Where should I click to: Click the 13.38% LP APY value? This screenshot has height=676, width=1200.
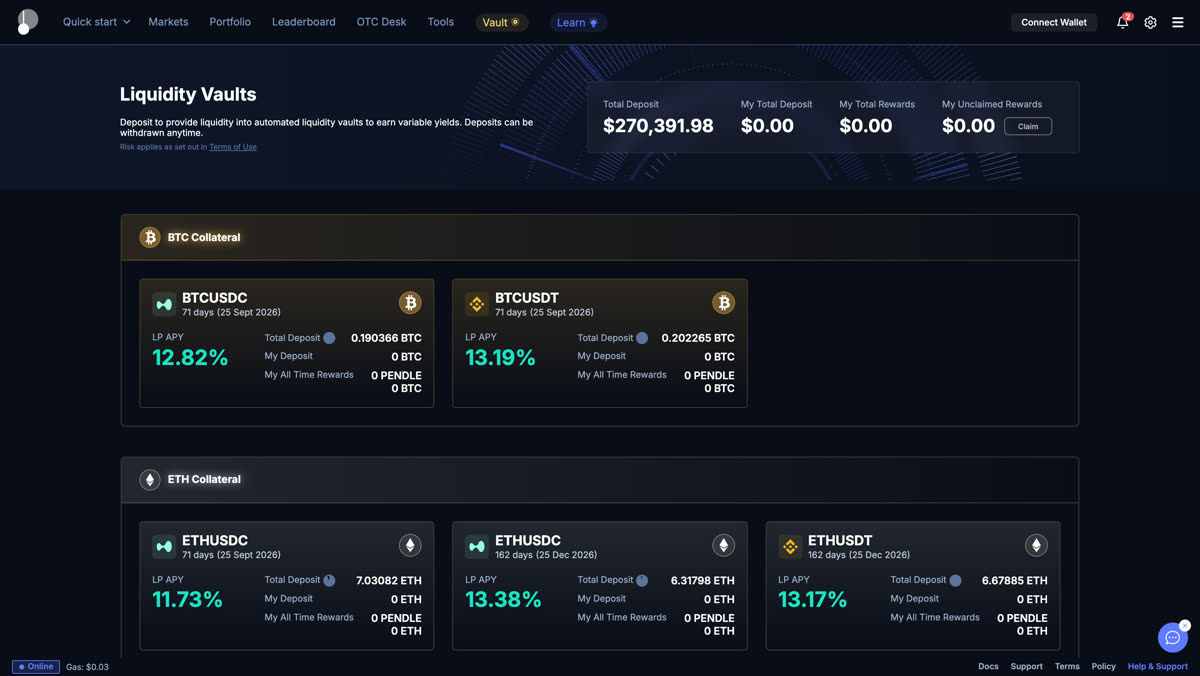pos(503,600)
